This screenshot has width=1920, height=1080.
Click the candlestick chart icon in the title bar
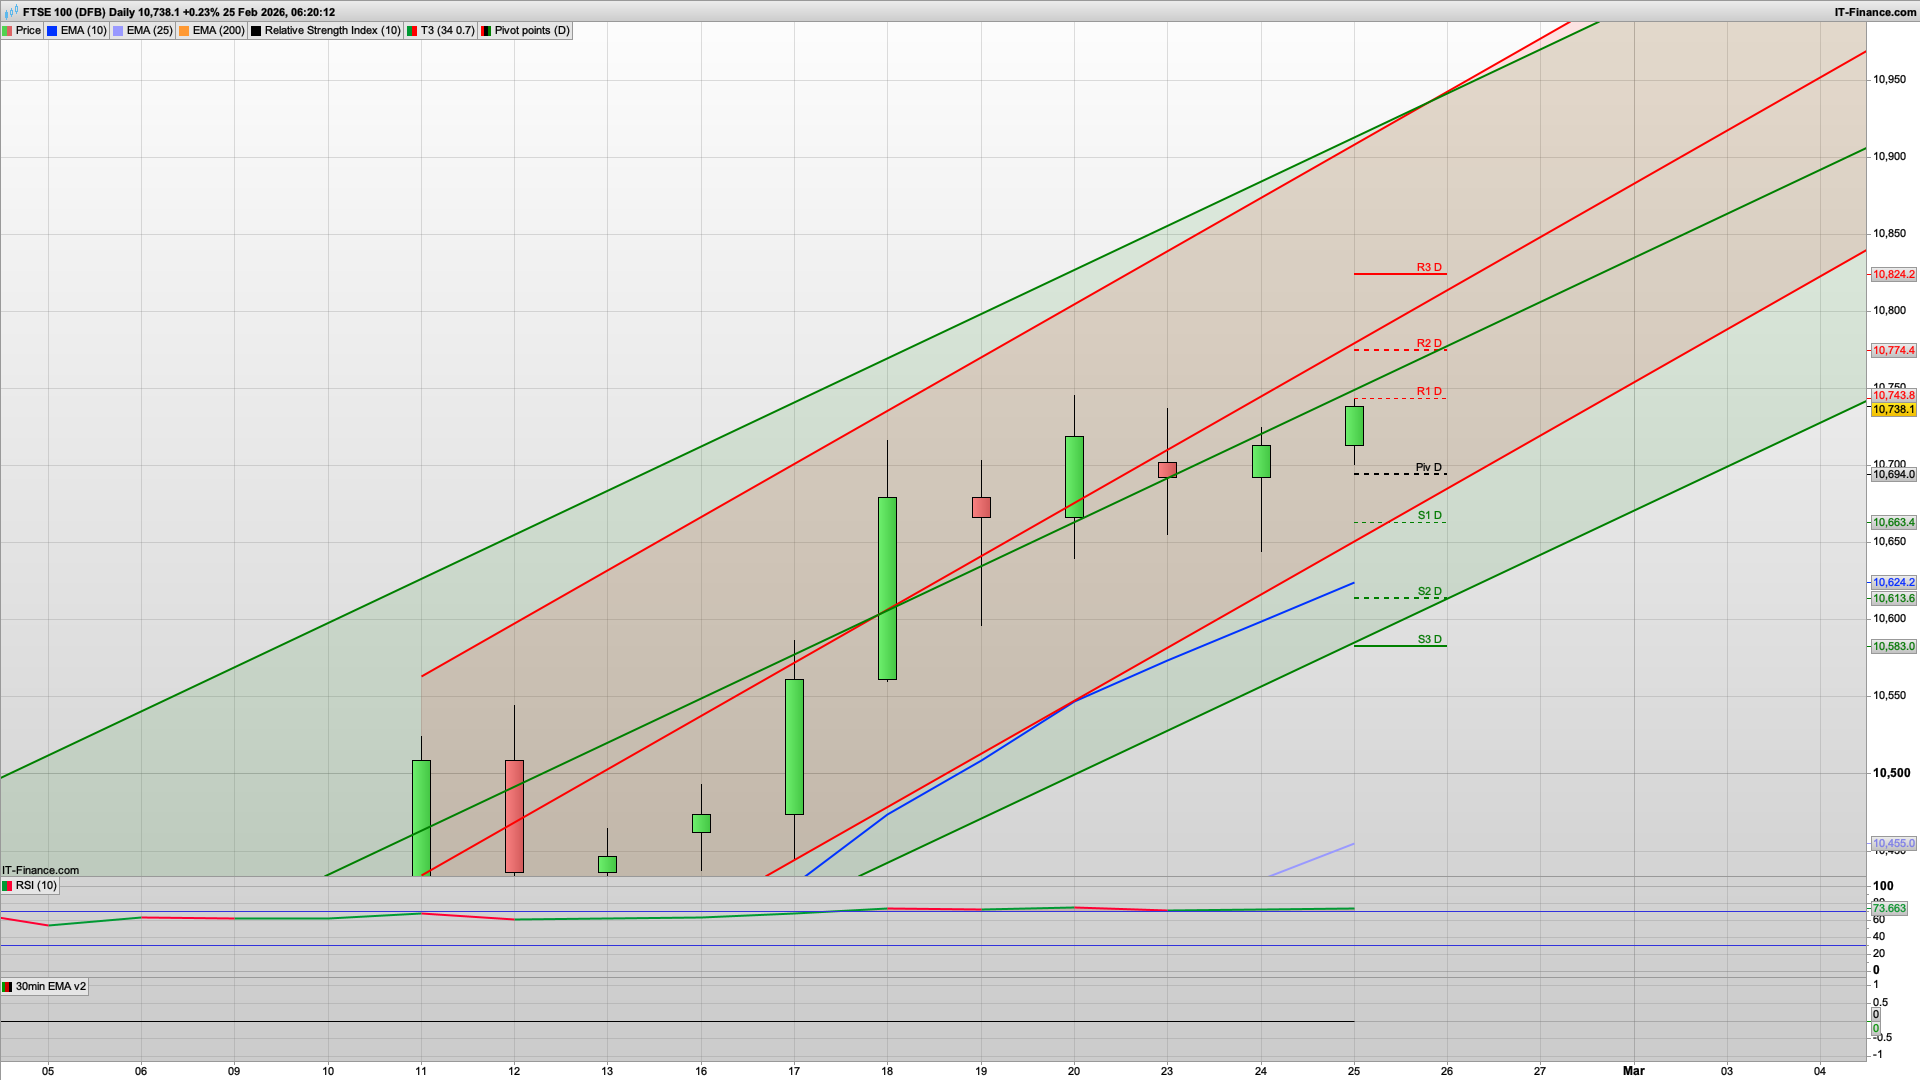(x=9, y=12)
